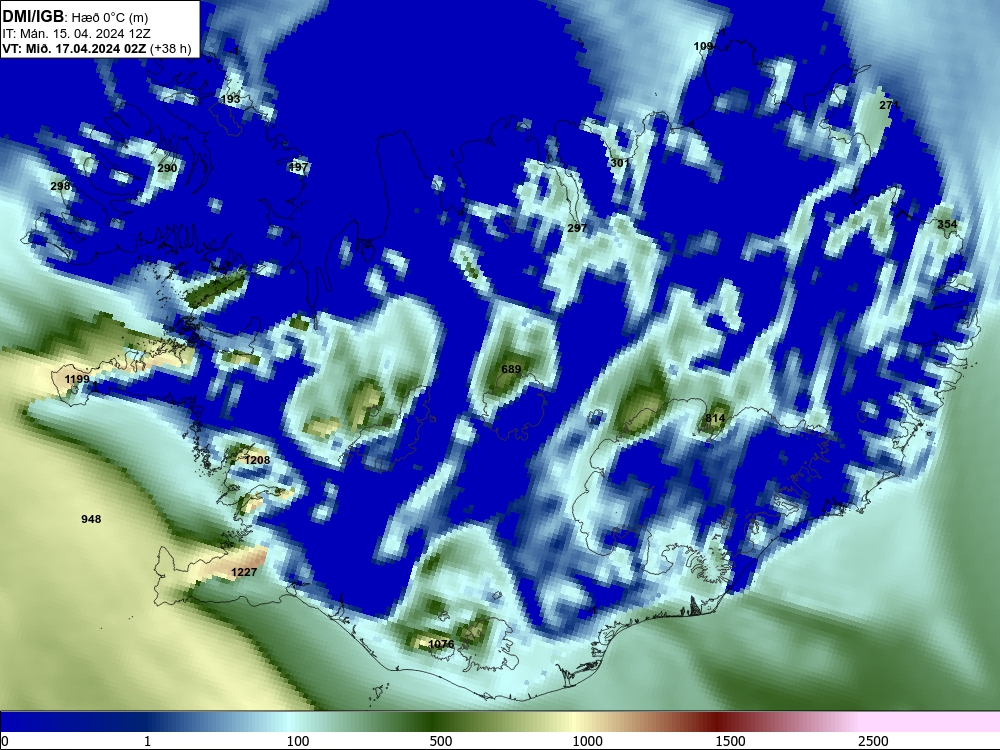Click the map value label 689

(511, 369)
